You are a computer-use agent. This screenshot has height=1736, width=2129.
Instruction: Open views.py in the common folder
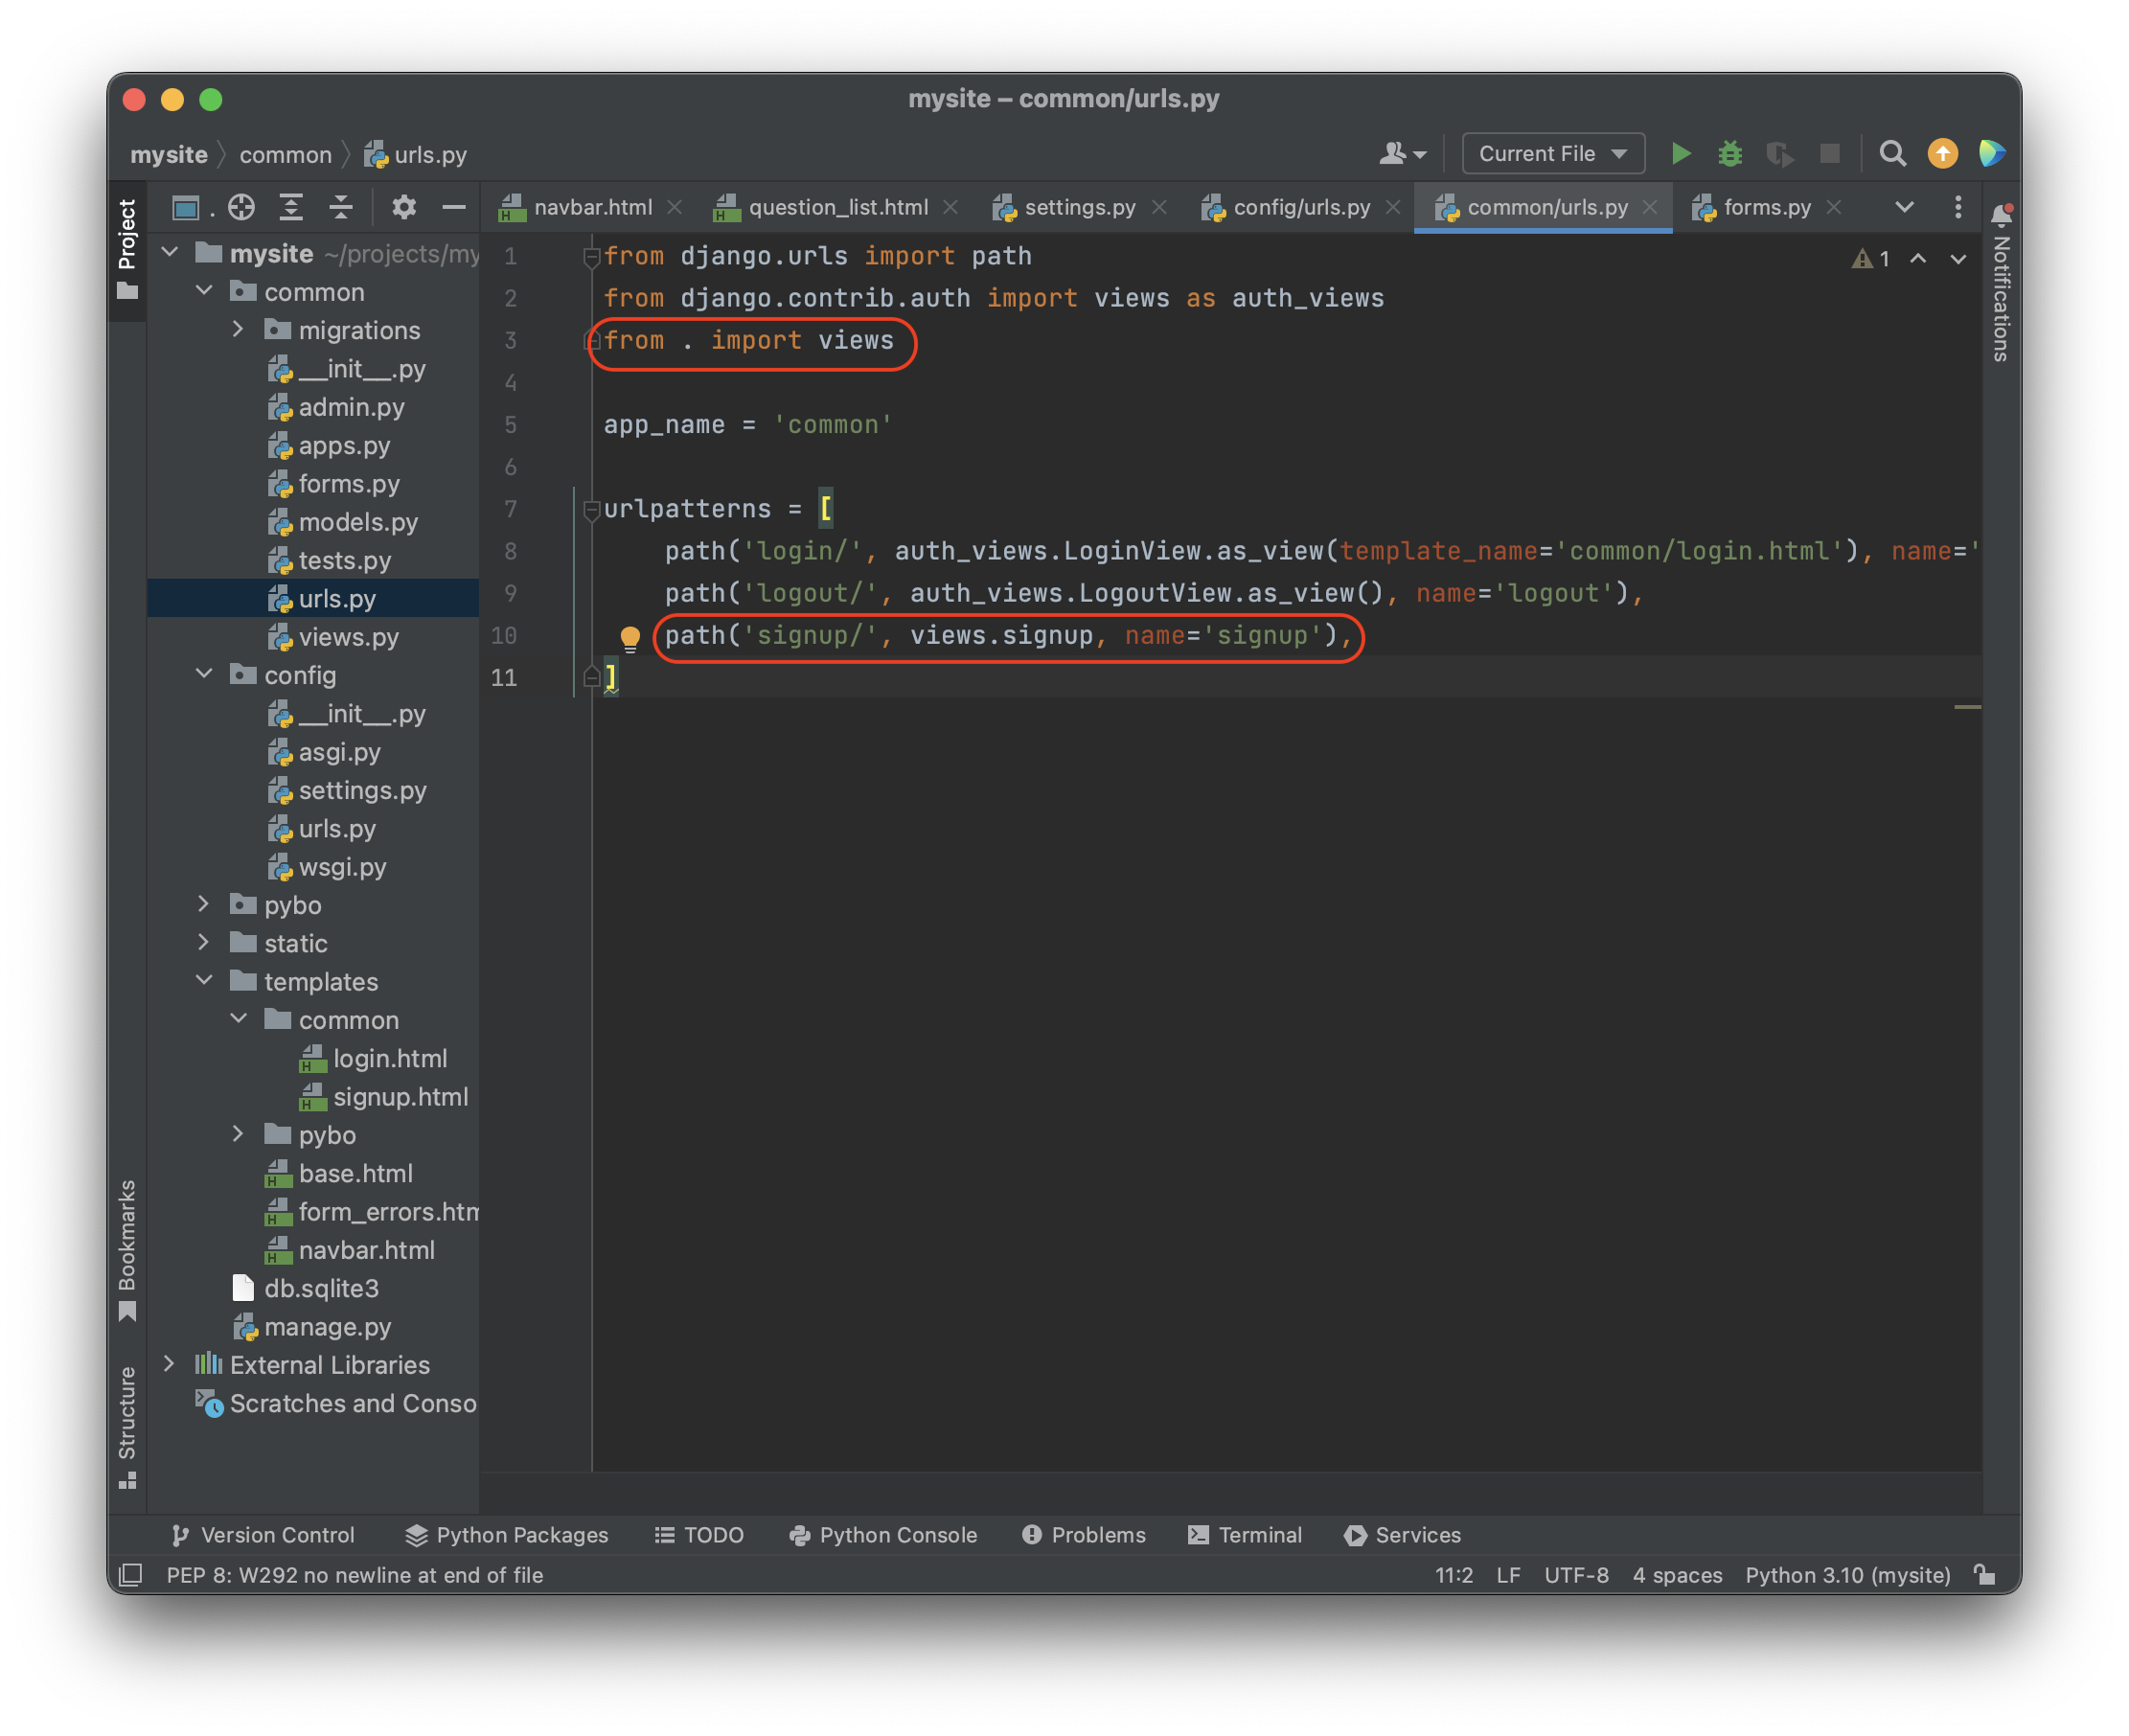click(348, 637)
